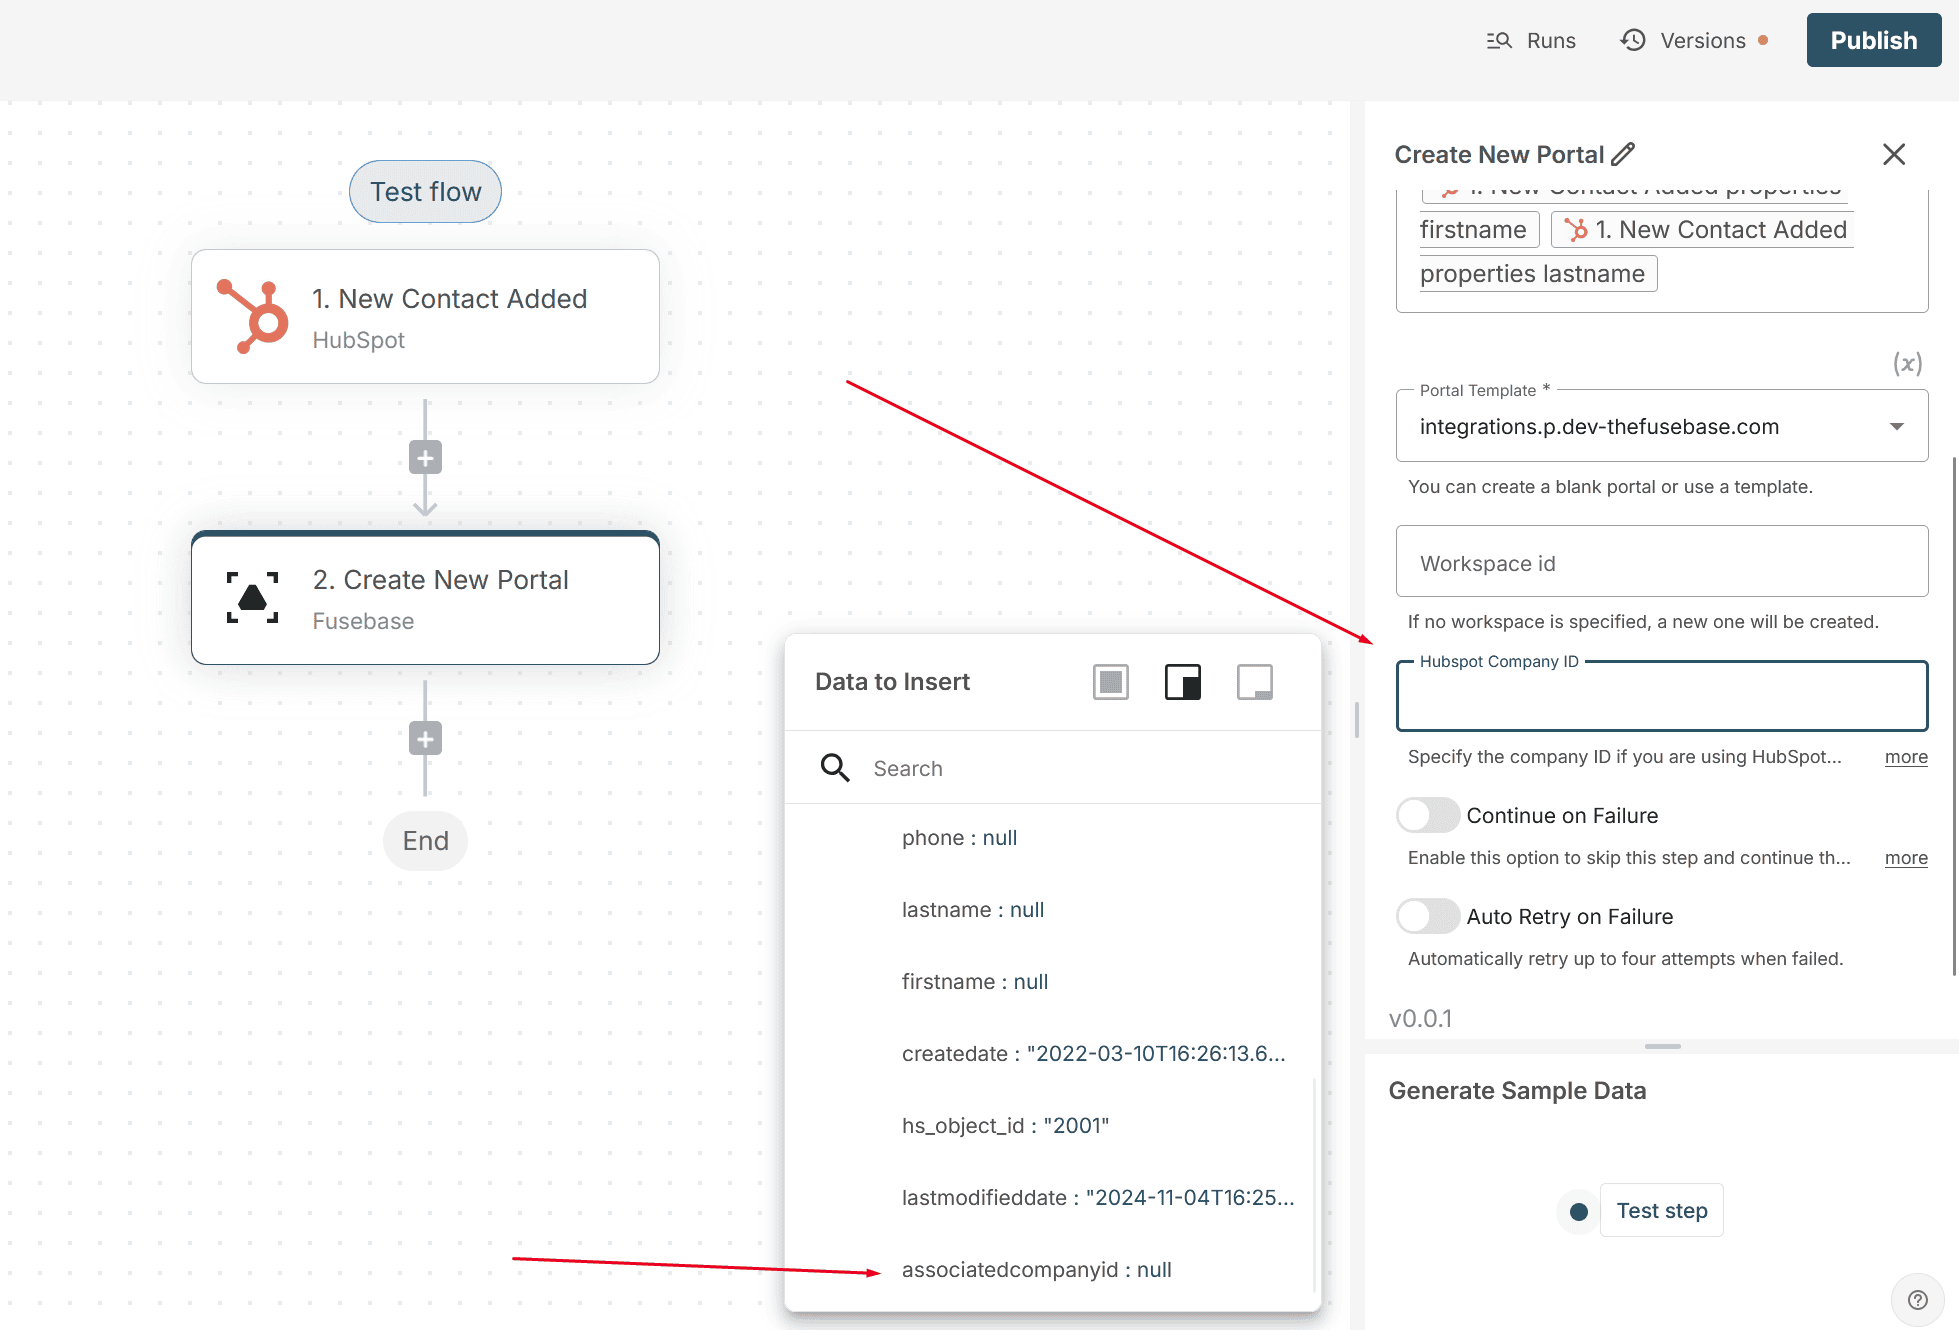
Task: Toggle Continue on Failure switch
Action: pyautogui.click(x=1427, y=815)
